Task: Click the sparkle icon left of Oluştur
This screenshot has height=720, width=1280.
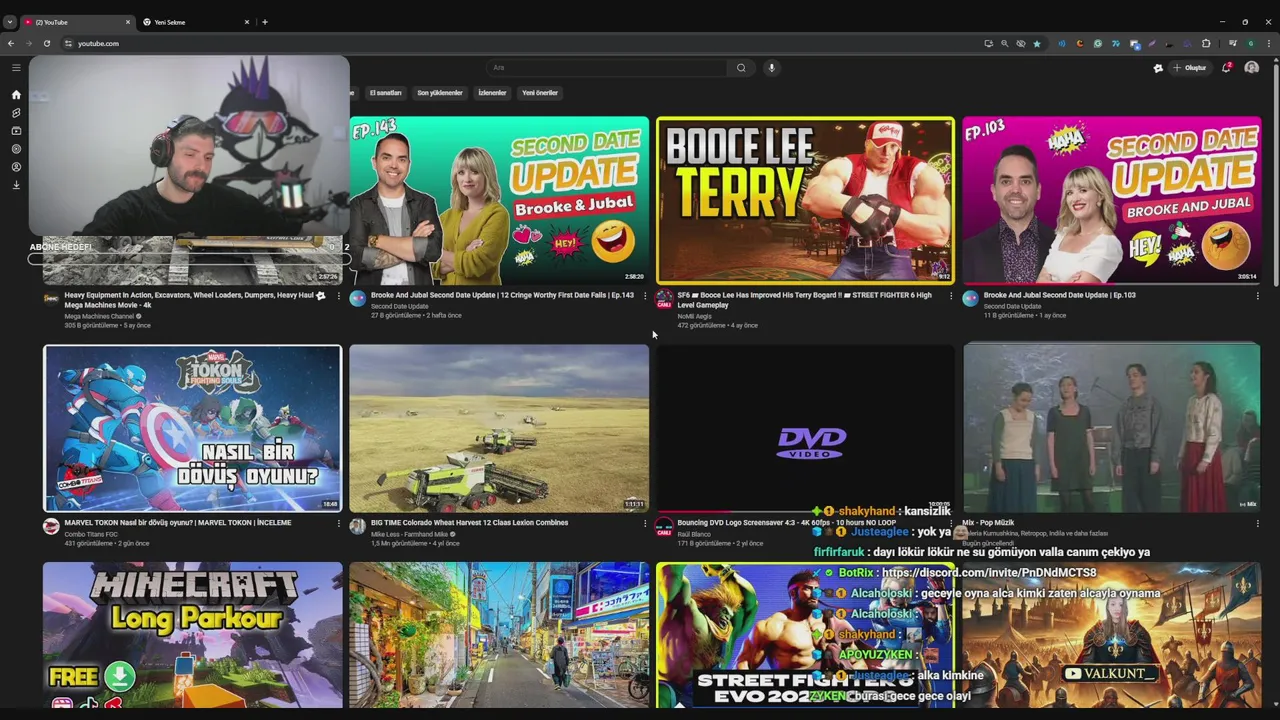Action: click(x=1158, y=68)
